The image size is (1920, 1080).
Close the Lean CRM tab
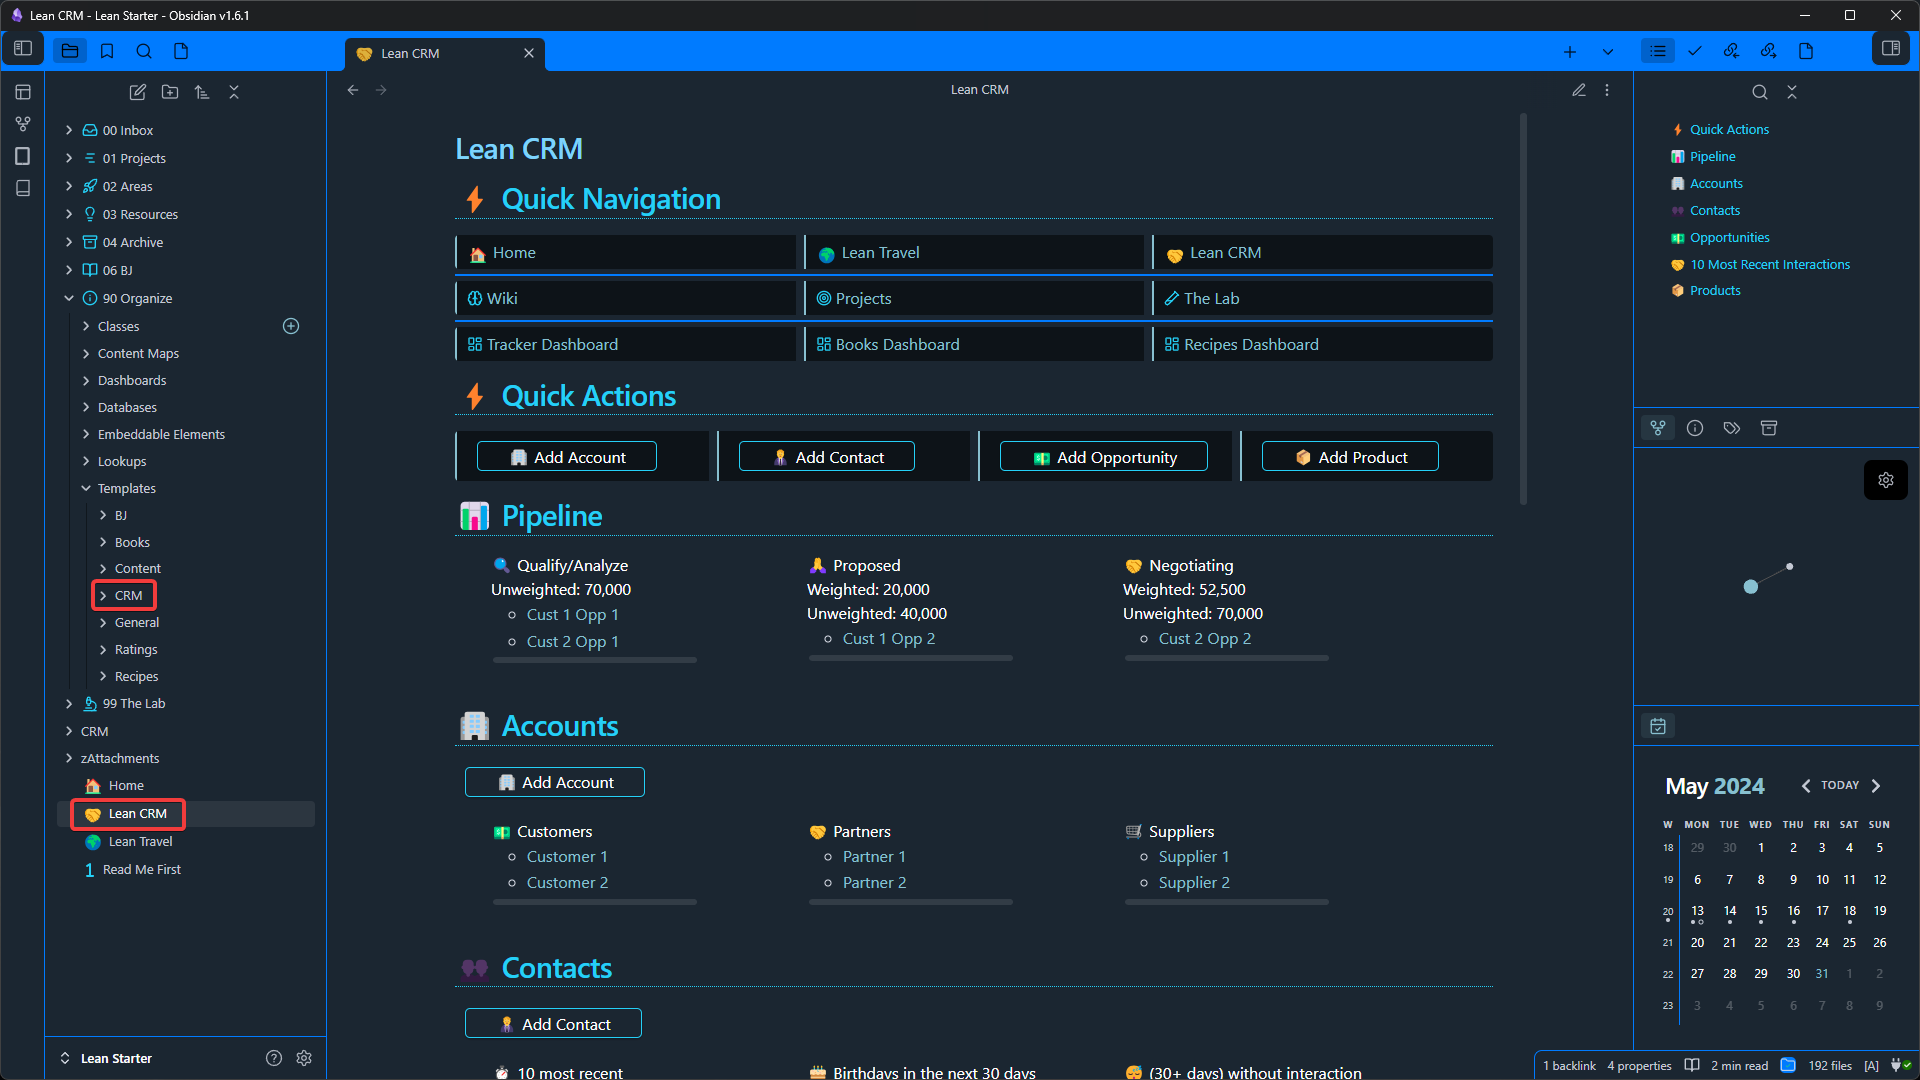529,54
